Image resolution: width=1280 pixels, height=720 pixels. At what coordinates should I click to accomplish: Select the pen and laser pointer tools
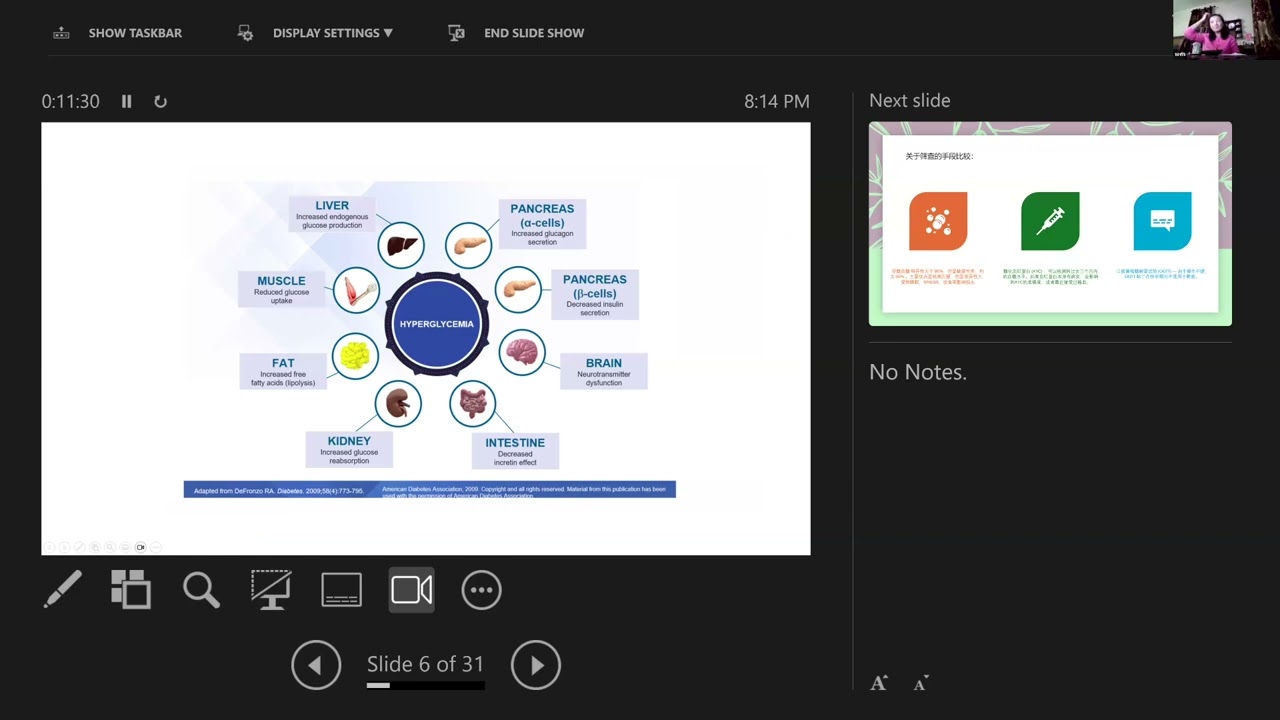[x=63, y=590]
